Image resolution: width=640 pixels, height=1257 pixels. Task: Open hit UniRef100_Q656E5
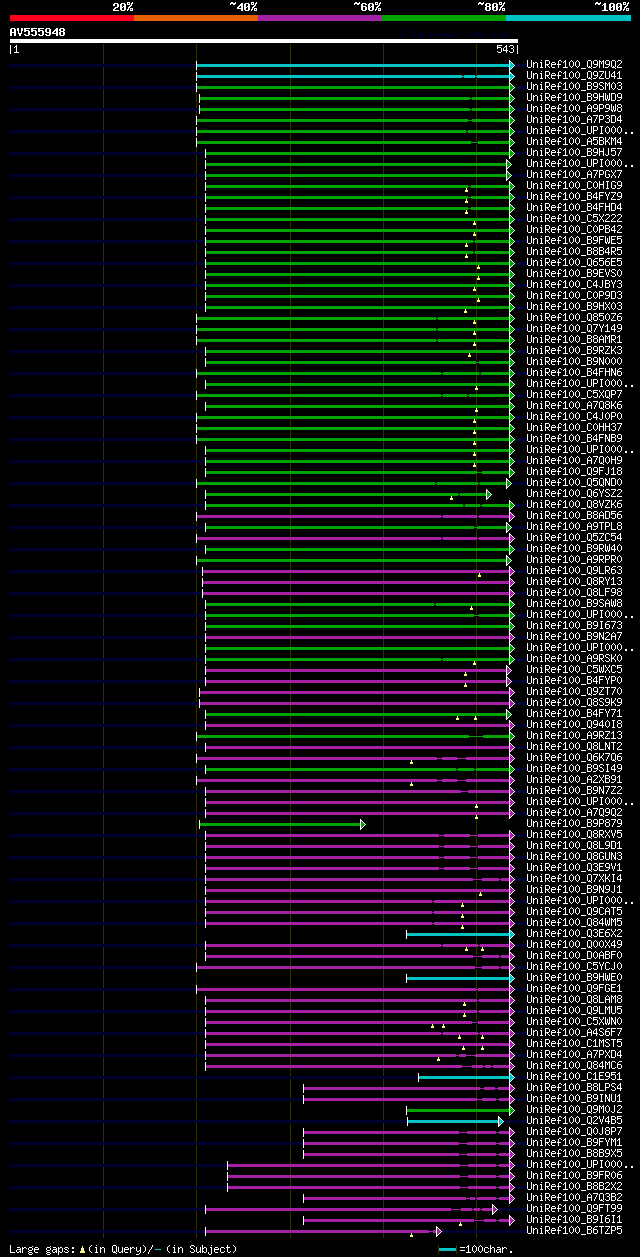[x=574, y=262]
